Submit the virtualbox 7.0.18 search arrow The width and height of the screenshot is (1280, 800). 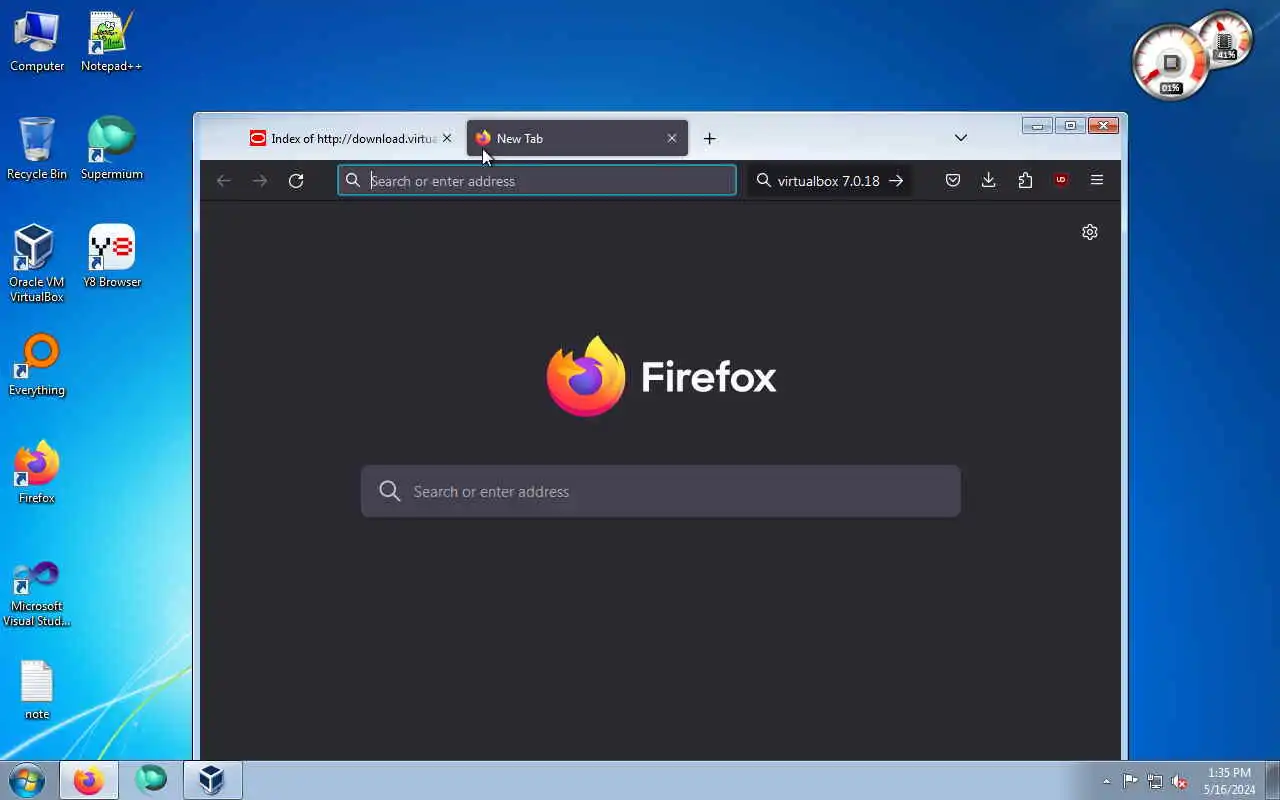[896, 180]
